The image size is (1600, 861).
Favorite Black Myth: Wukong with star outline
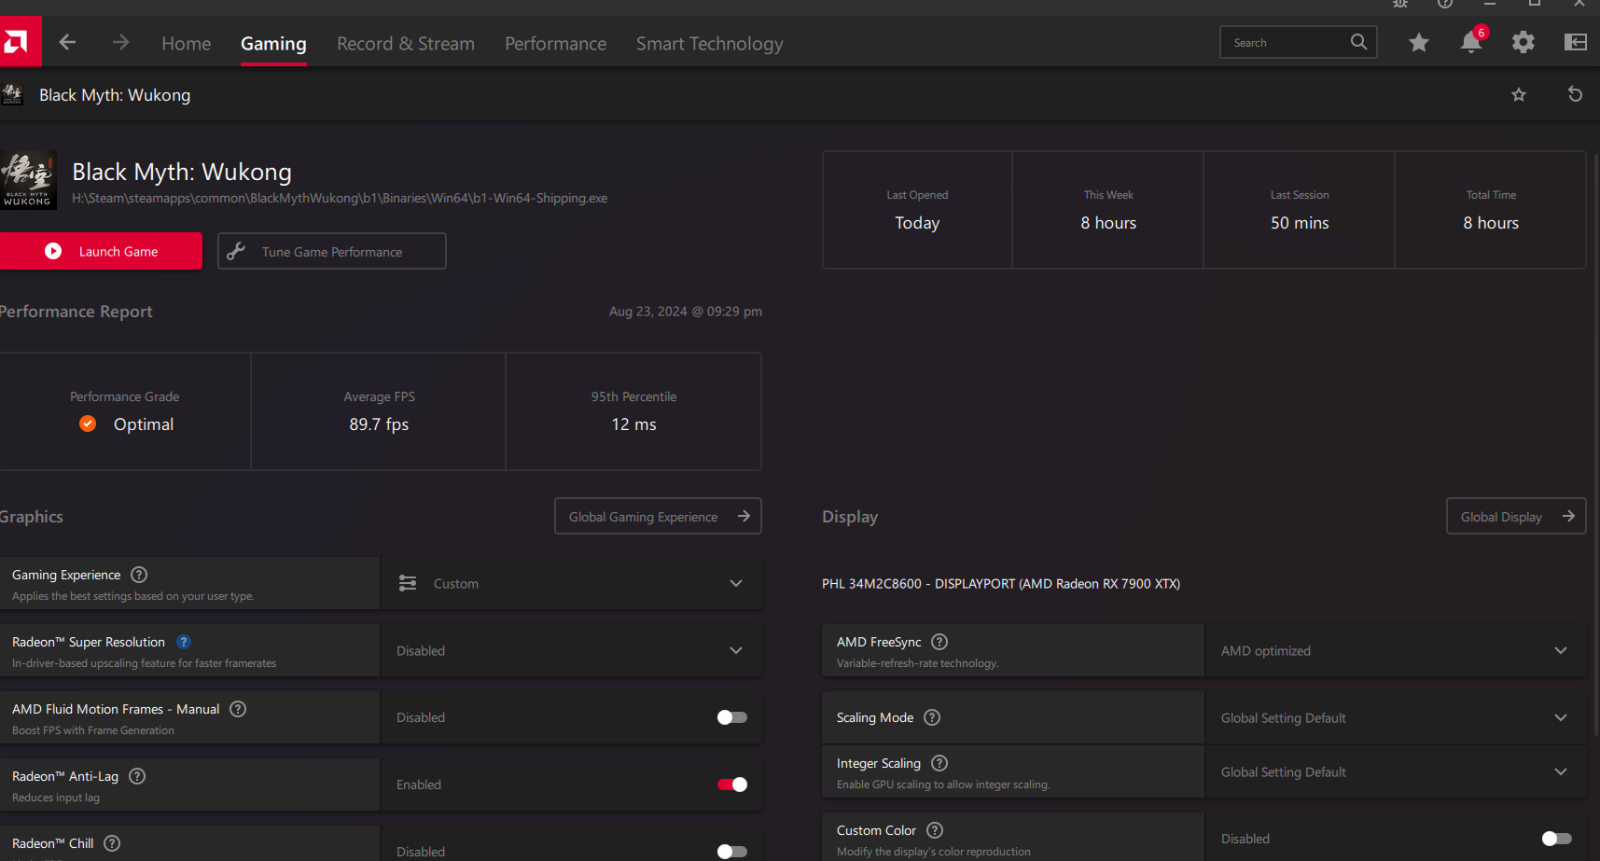[1518, 95]
